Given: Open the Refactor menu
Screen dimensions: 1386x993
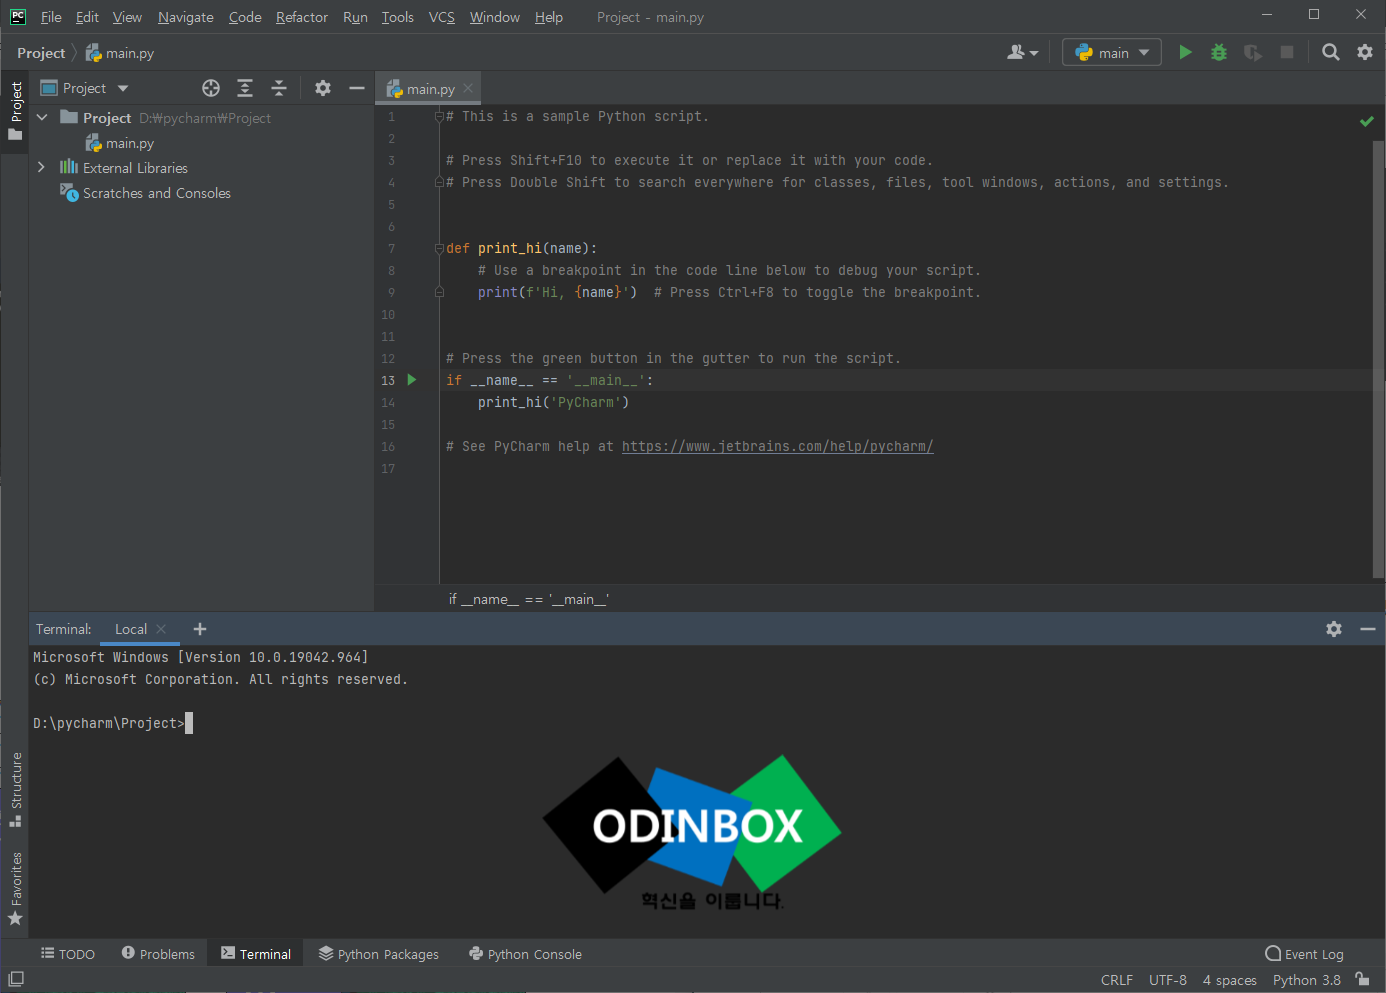Looking at the screenshot, I should click(x=302, y=17).
